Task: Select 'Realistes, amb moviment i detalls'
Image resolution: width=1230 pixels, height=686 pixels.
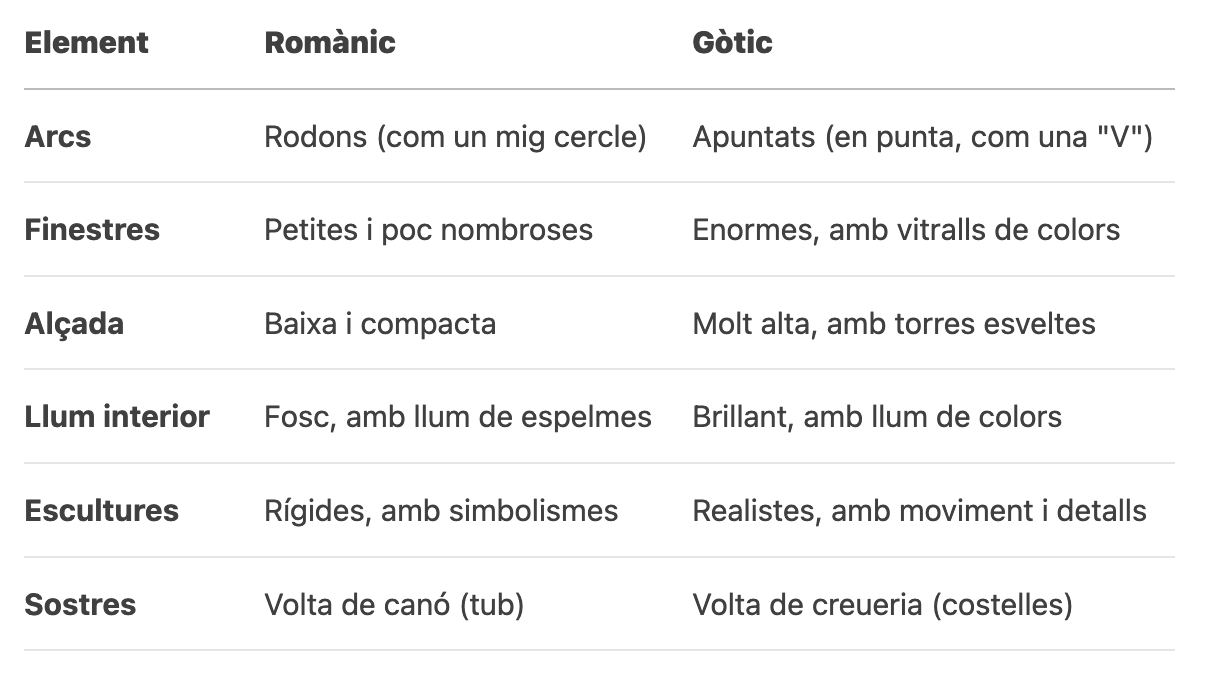Action: (x=919, y=511)
